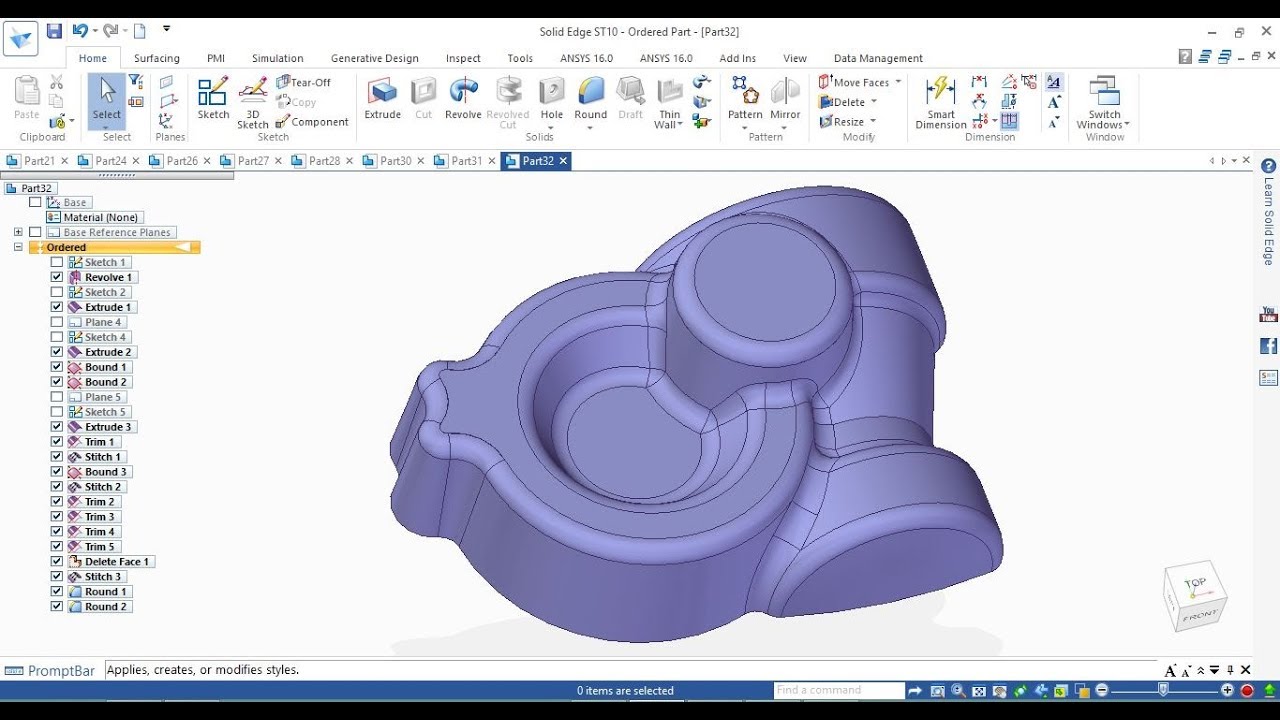Adjust the zoom slider handle
The height and width of the screenshot is (720, 1280).
coord(1163,690)
